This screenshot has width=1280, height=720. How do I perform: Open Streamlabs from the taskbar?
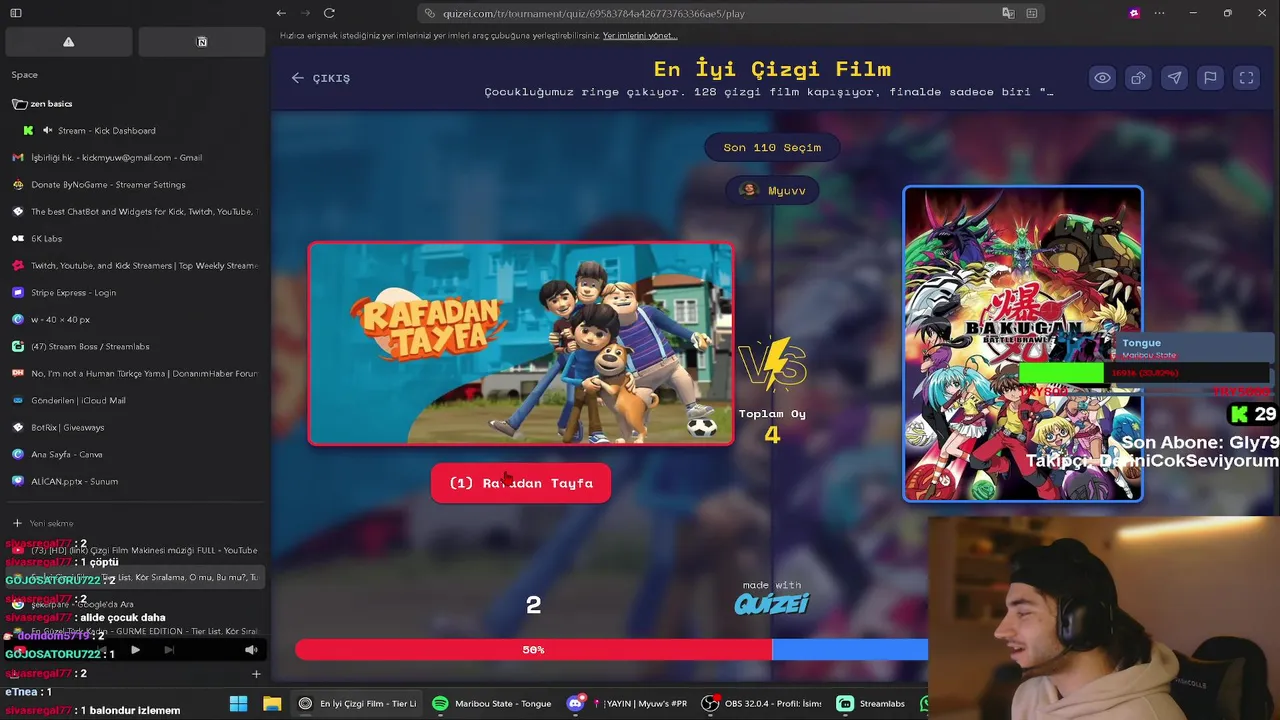coord(872,703)
